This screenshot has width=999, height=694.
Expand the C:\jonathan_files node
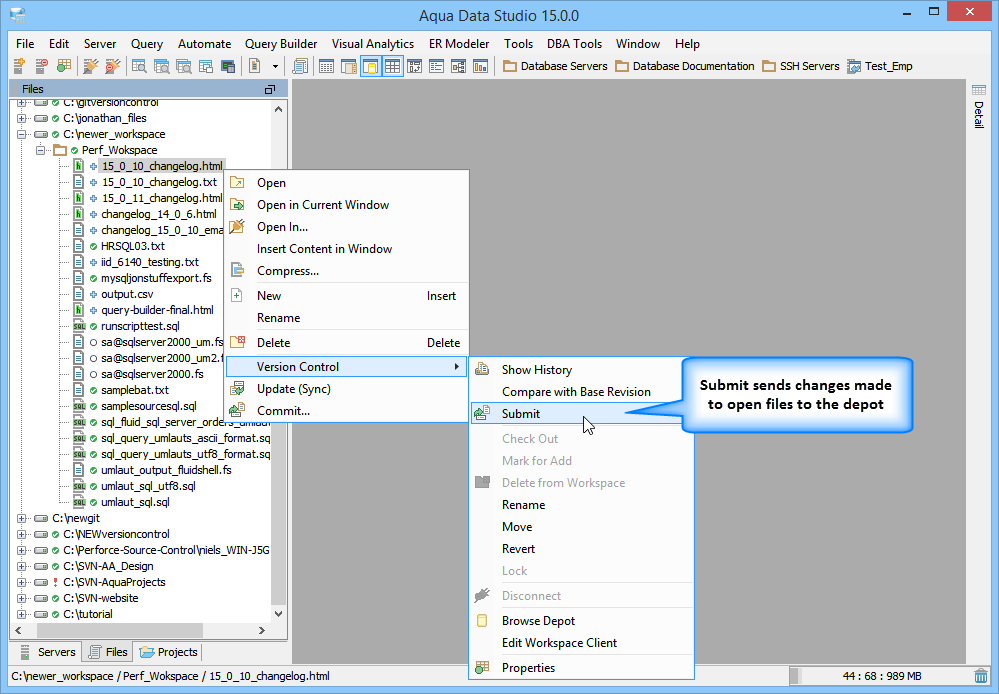coord(21,119)
